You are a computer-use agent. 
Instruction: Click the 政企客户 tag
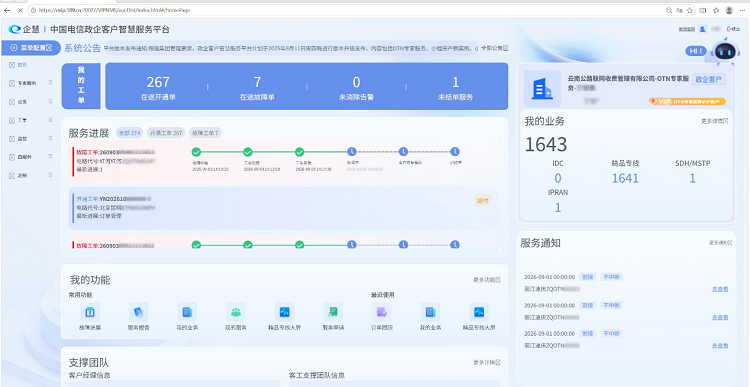[709, 79]
